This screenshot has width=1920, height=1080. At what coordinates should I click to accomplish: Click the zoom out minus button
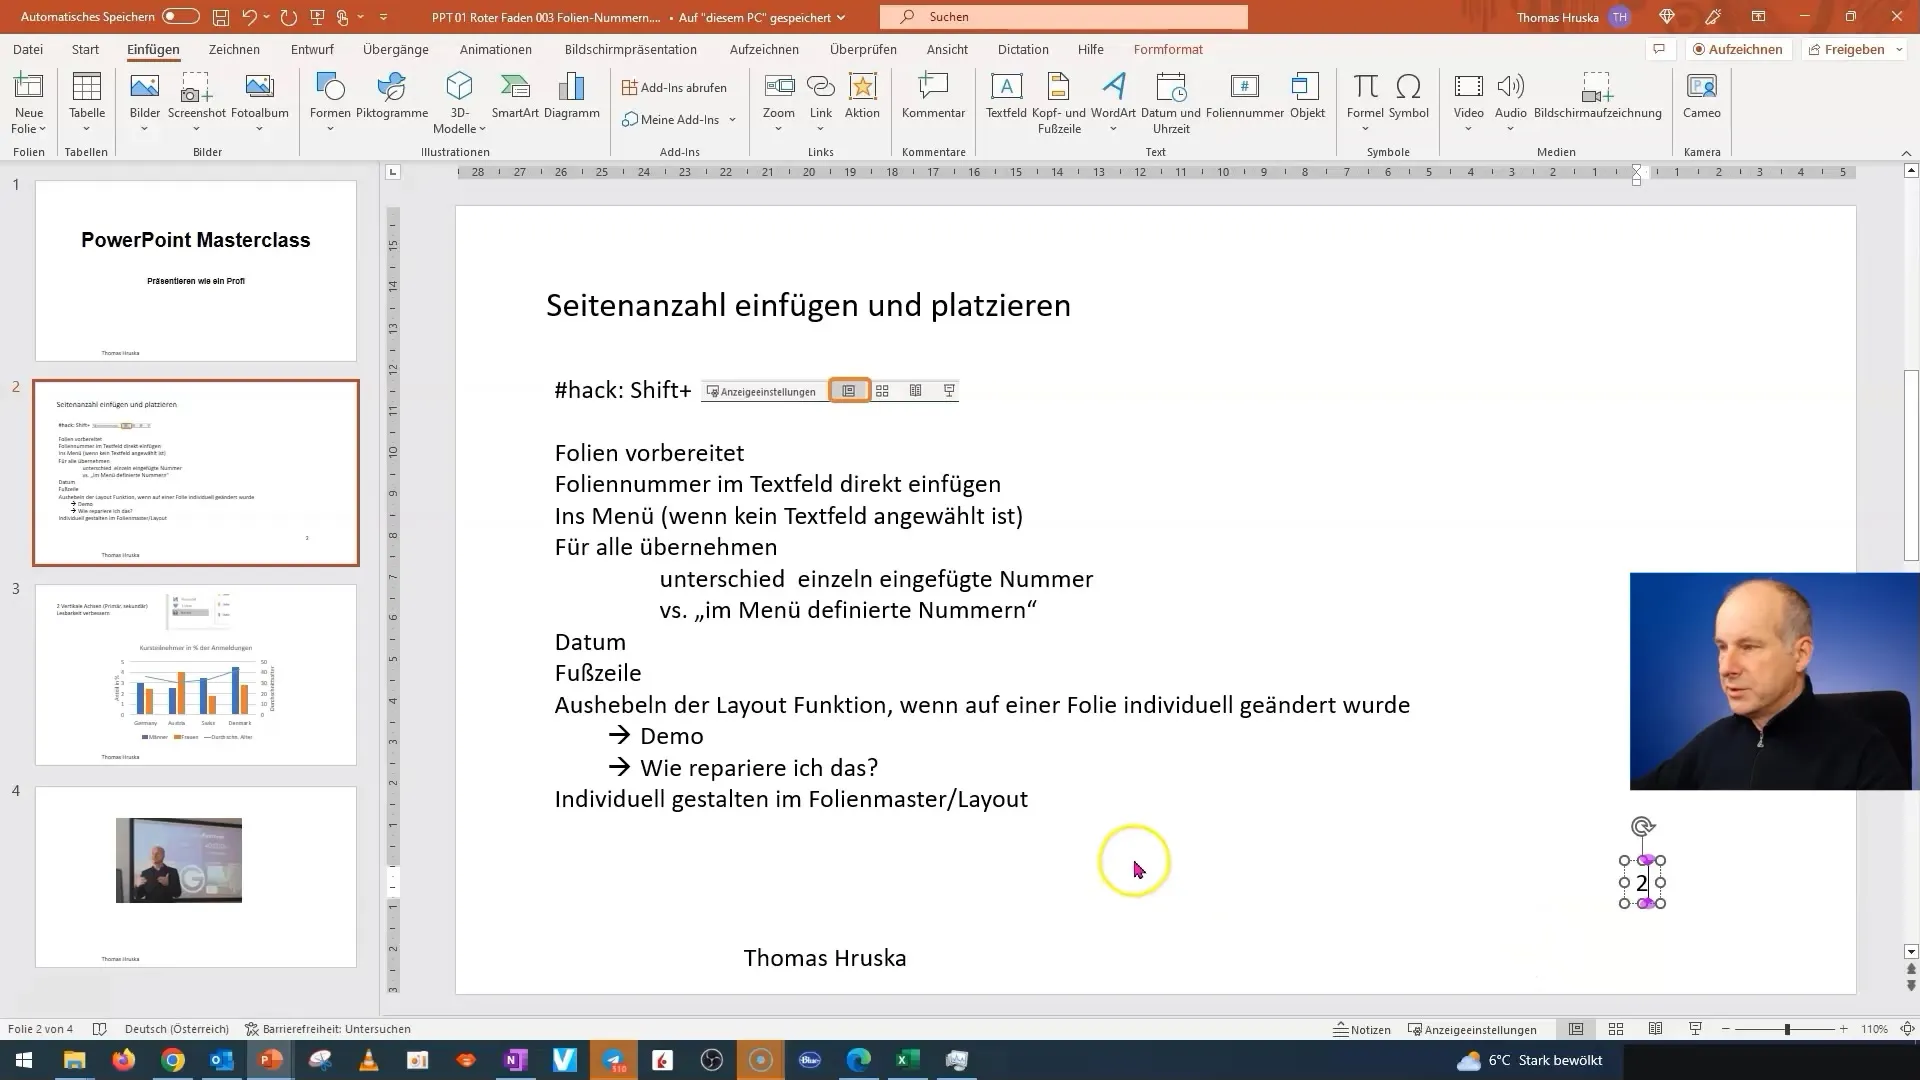pyautogui.click(x=1726, y=1029)
